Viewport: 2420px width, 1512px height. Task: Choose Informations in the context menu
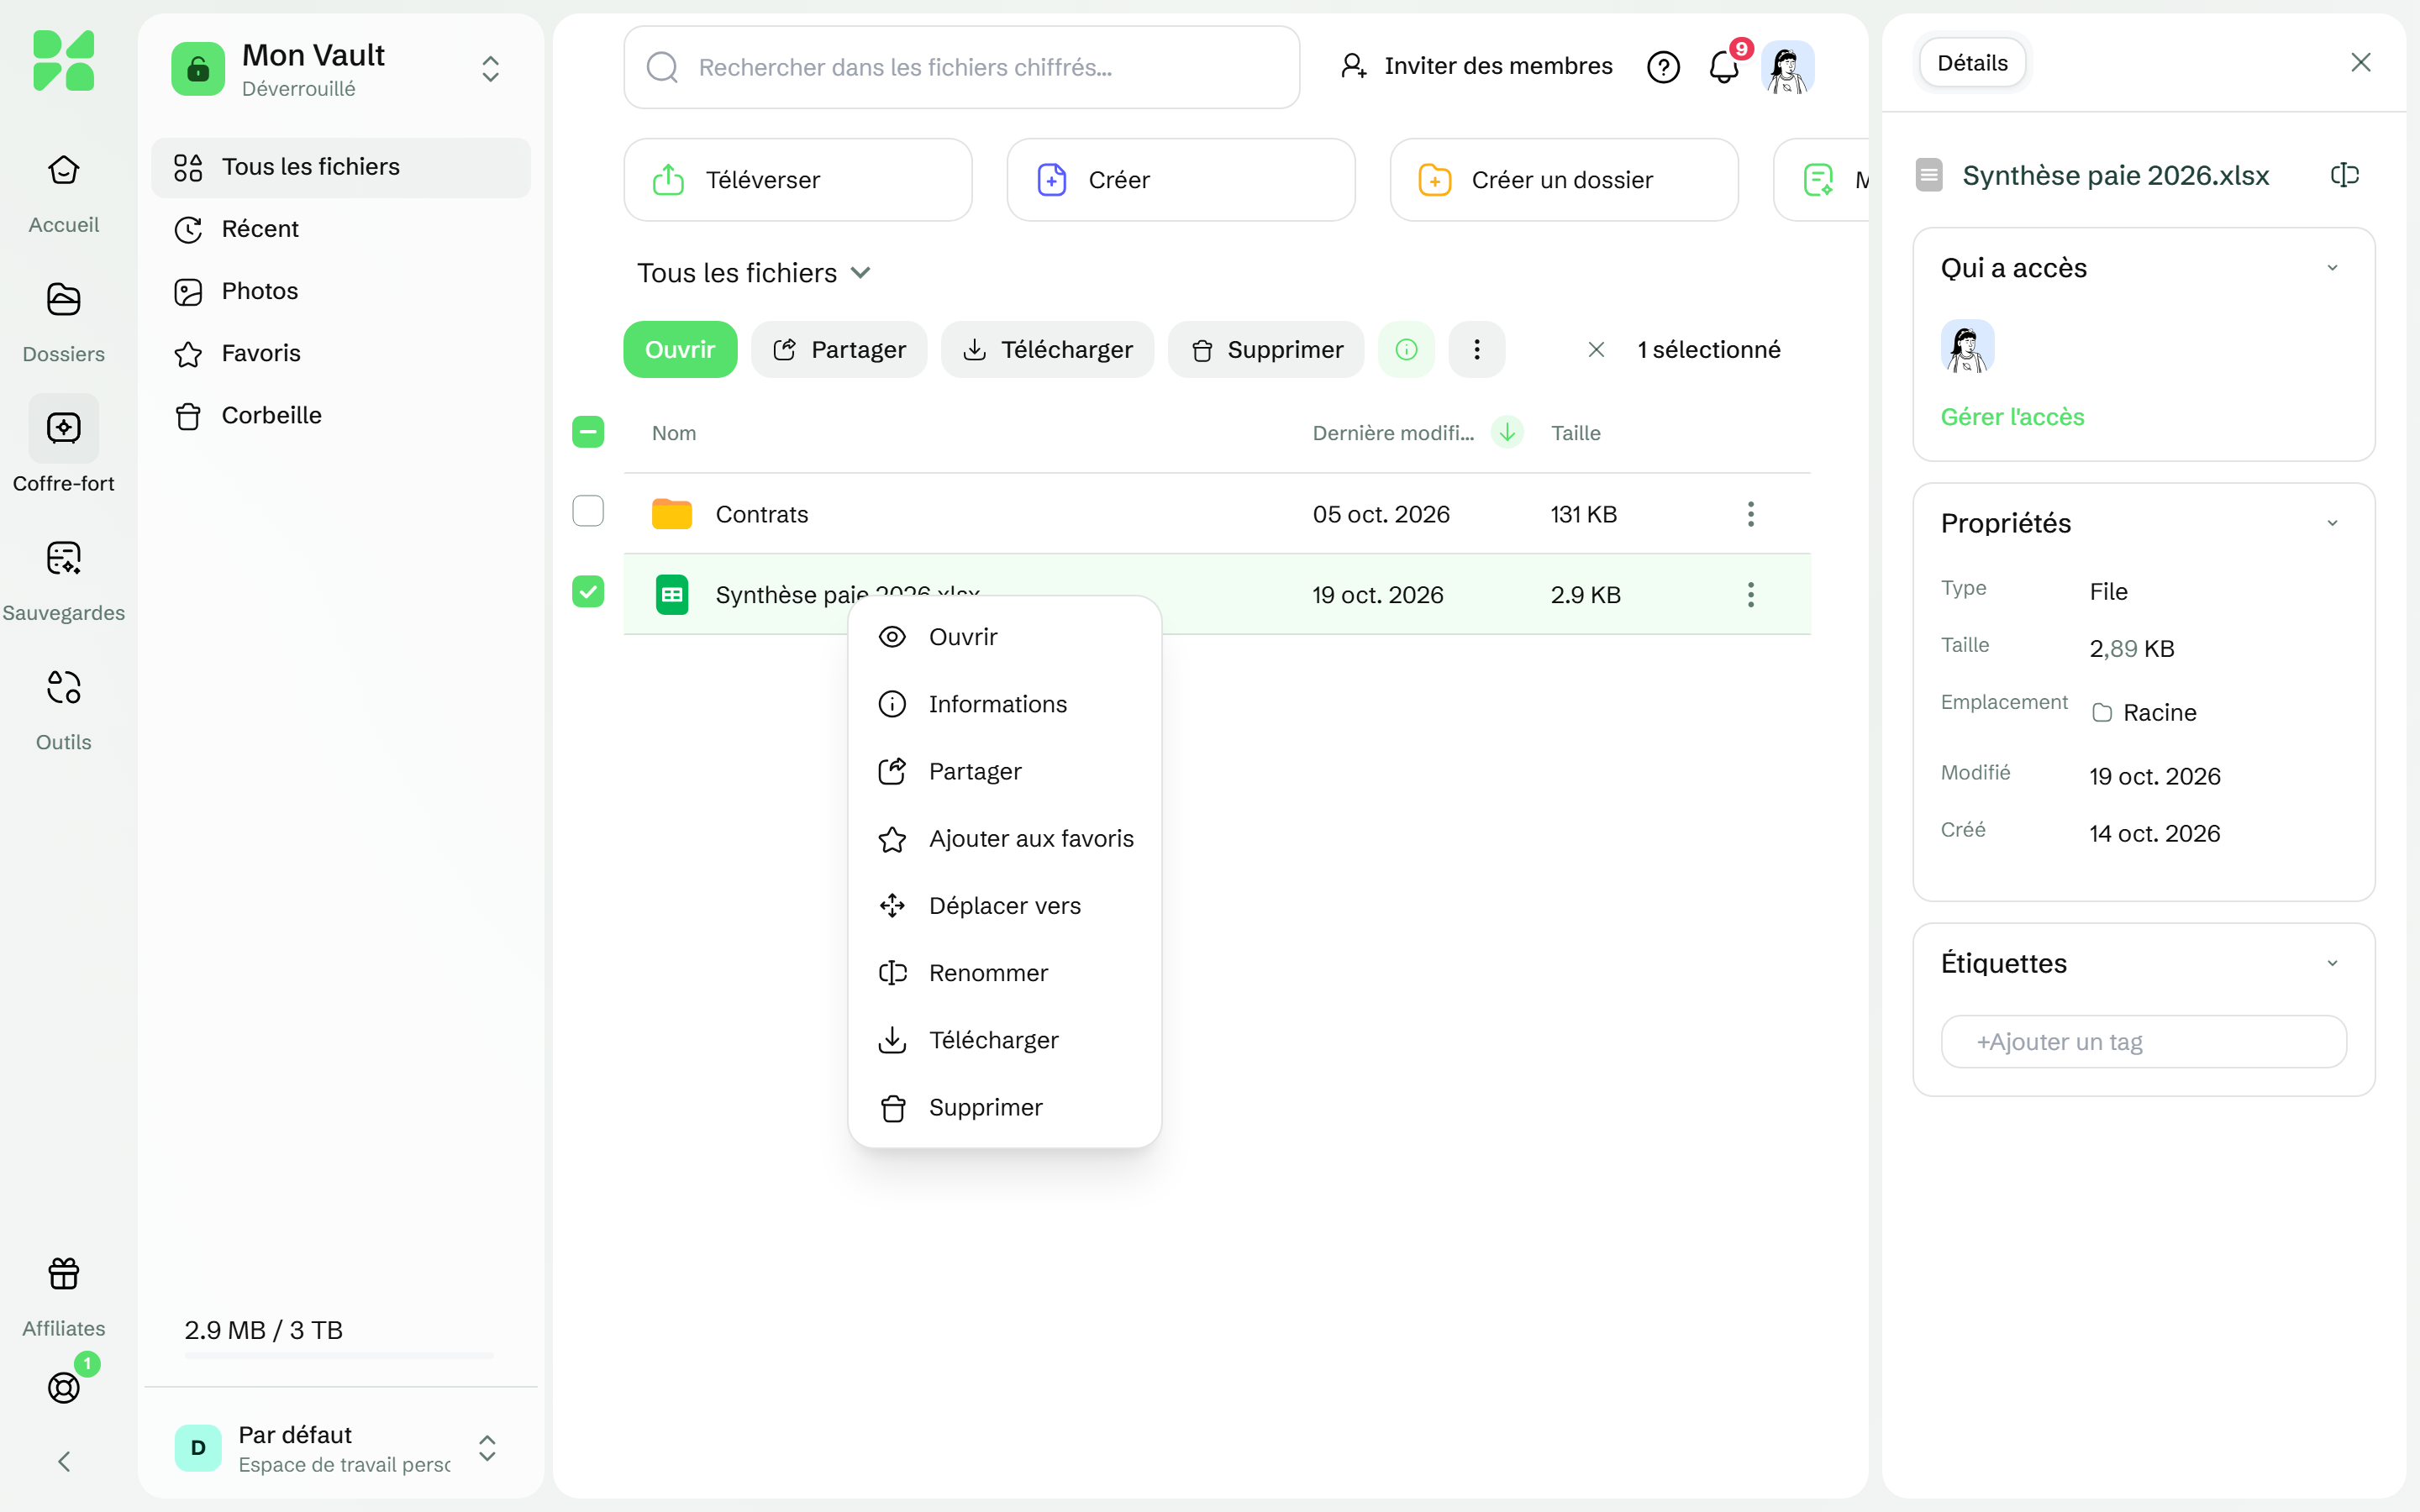pos(1004,704)
